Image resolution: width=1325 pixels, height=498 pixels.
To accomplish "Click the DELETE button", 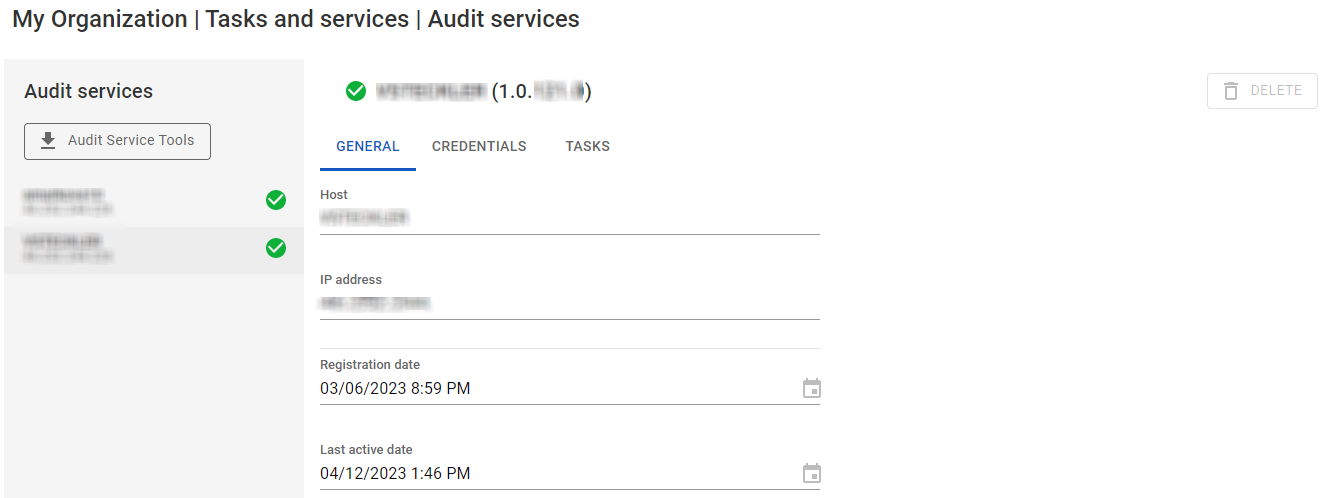I will [x=1262, y=91].
